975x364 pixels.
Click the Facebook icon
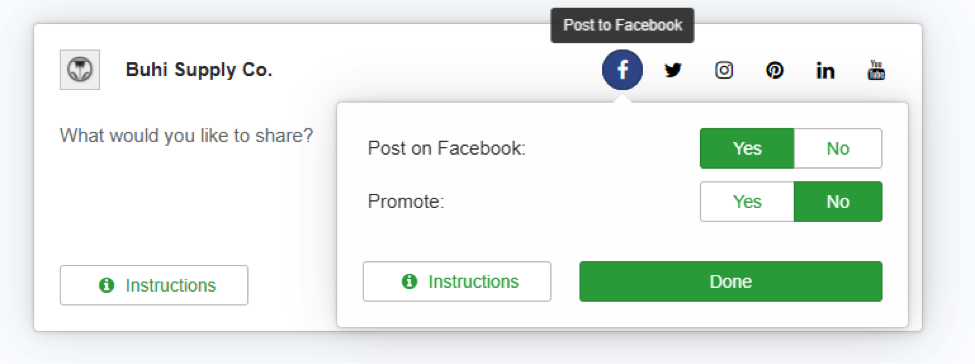coord(622,70)
